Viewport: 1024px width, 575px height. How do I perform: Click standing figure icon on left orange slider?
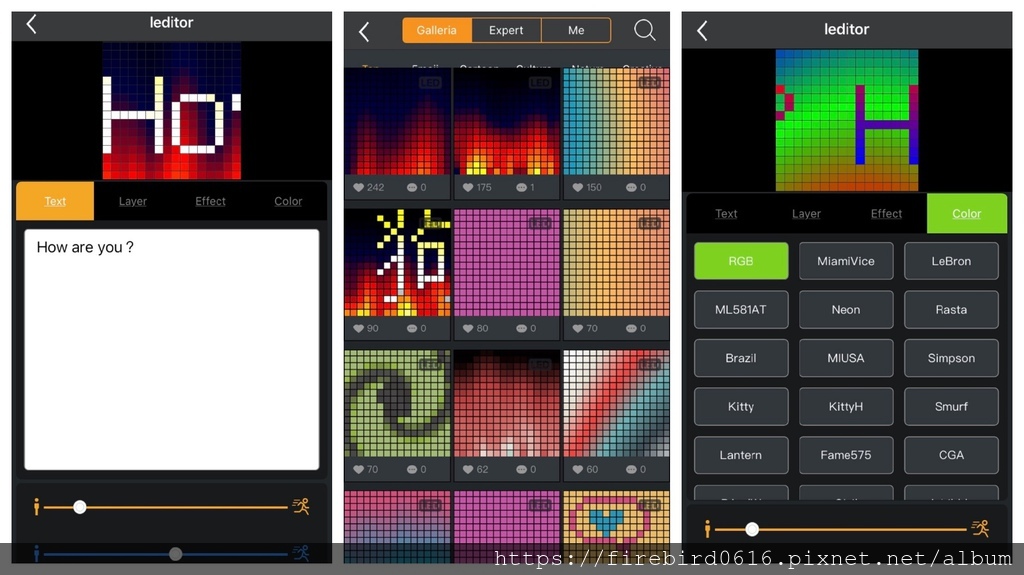click(37, 506)
